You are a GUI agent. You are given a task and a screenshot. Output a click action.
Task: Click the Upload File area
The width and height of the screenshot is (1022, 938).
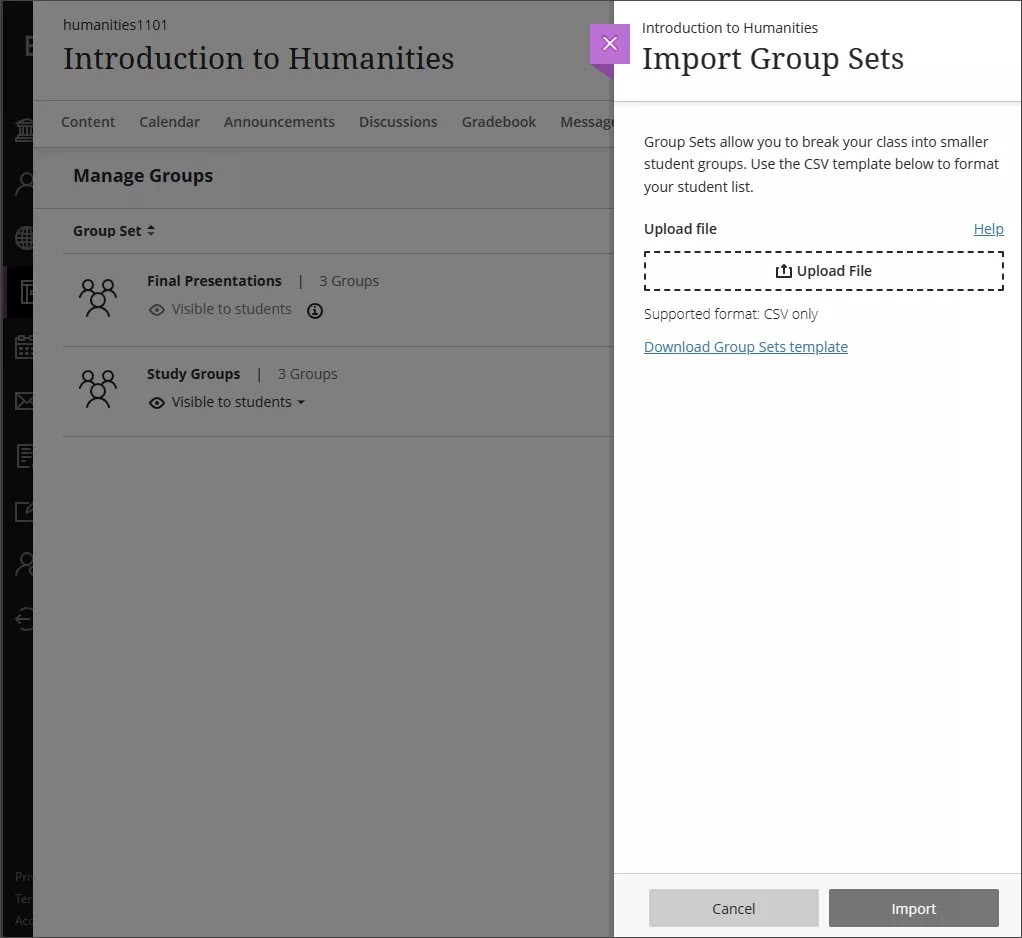pos(823,270)
